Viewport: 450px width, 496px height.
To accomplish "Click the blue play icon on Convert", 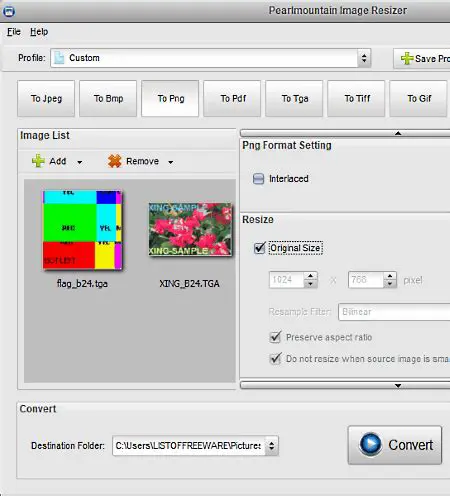I will coord(370,444).
